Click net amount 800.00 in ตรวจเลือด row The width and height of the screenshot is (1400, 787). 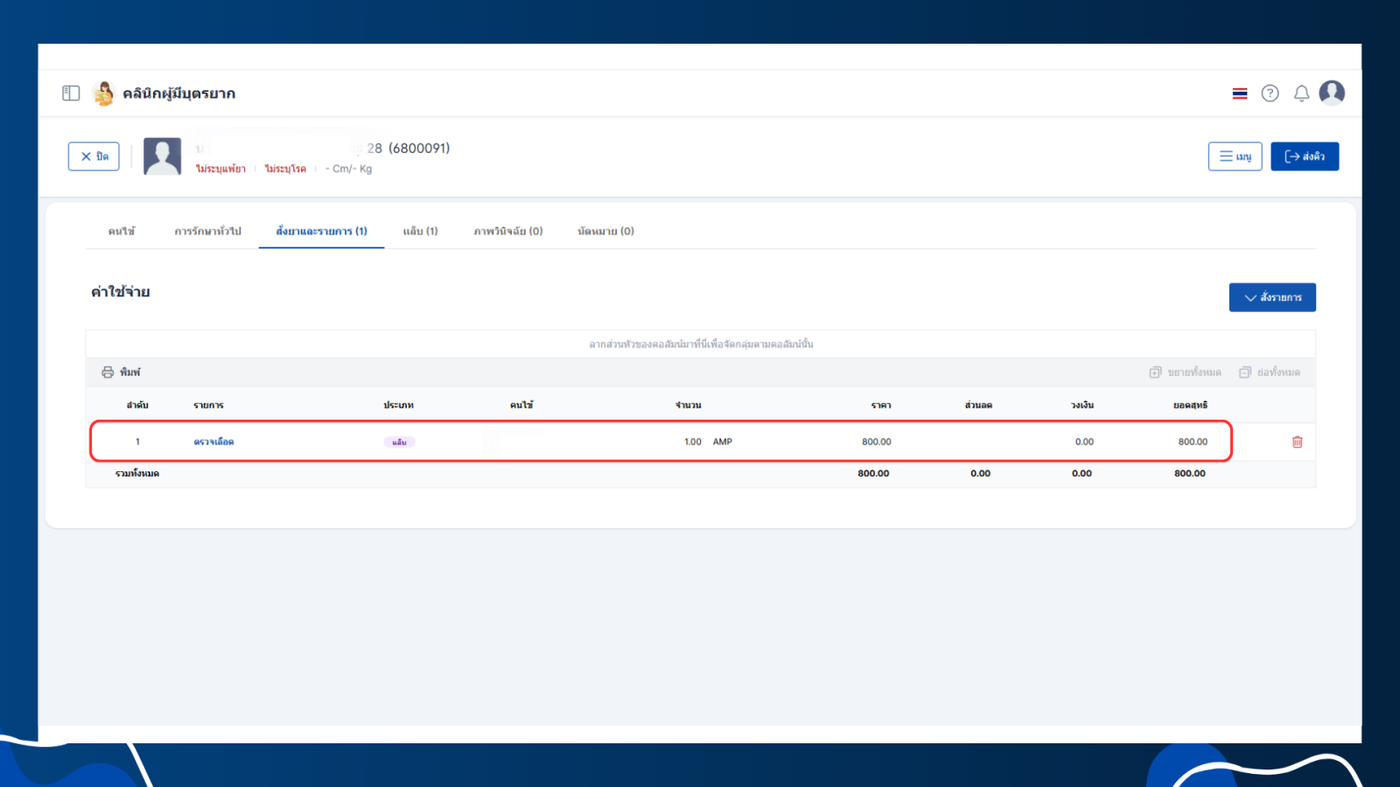point(1193,442)
